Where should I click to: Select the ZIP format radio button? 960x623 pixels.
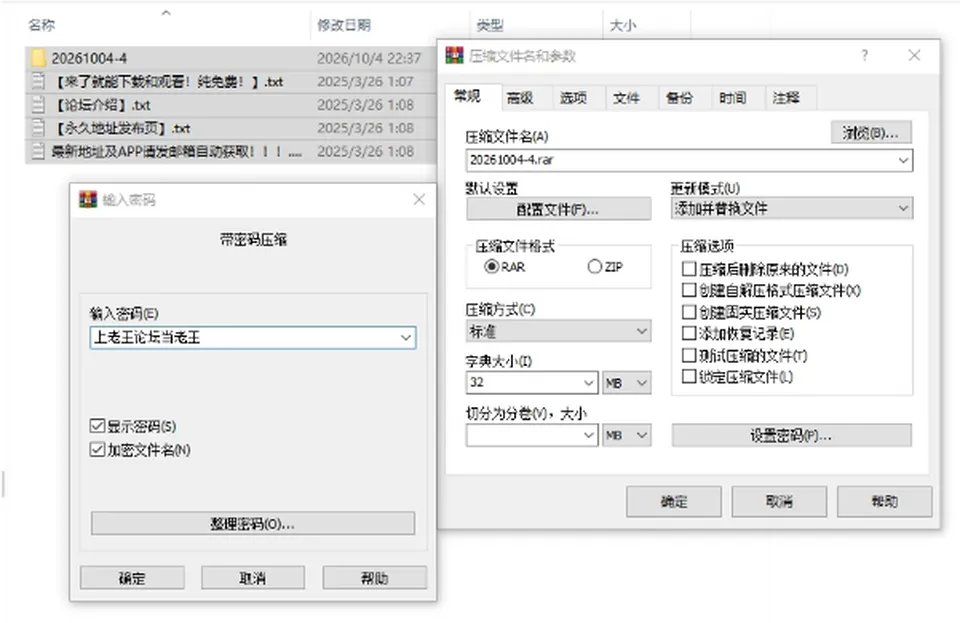(594, 267)
